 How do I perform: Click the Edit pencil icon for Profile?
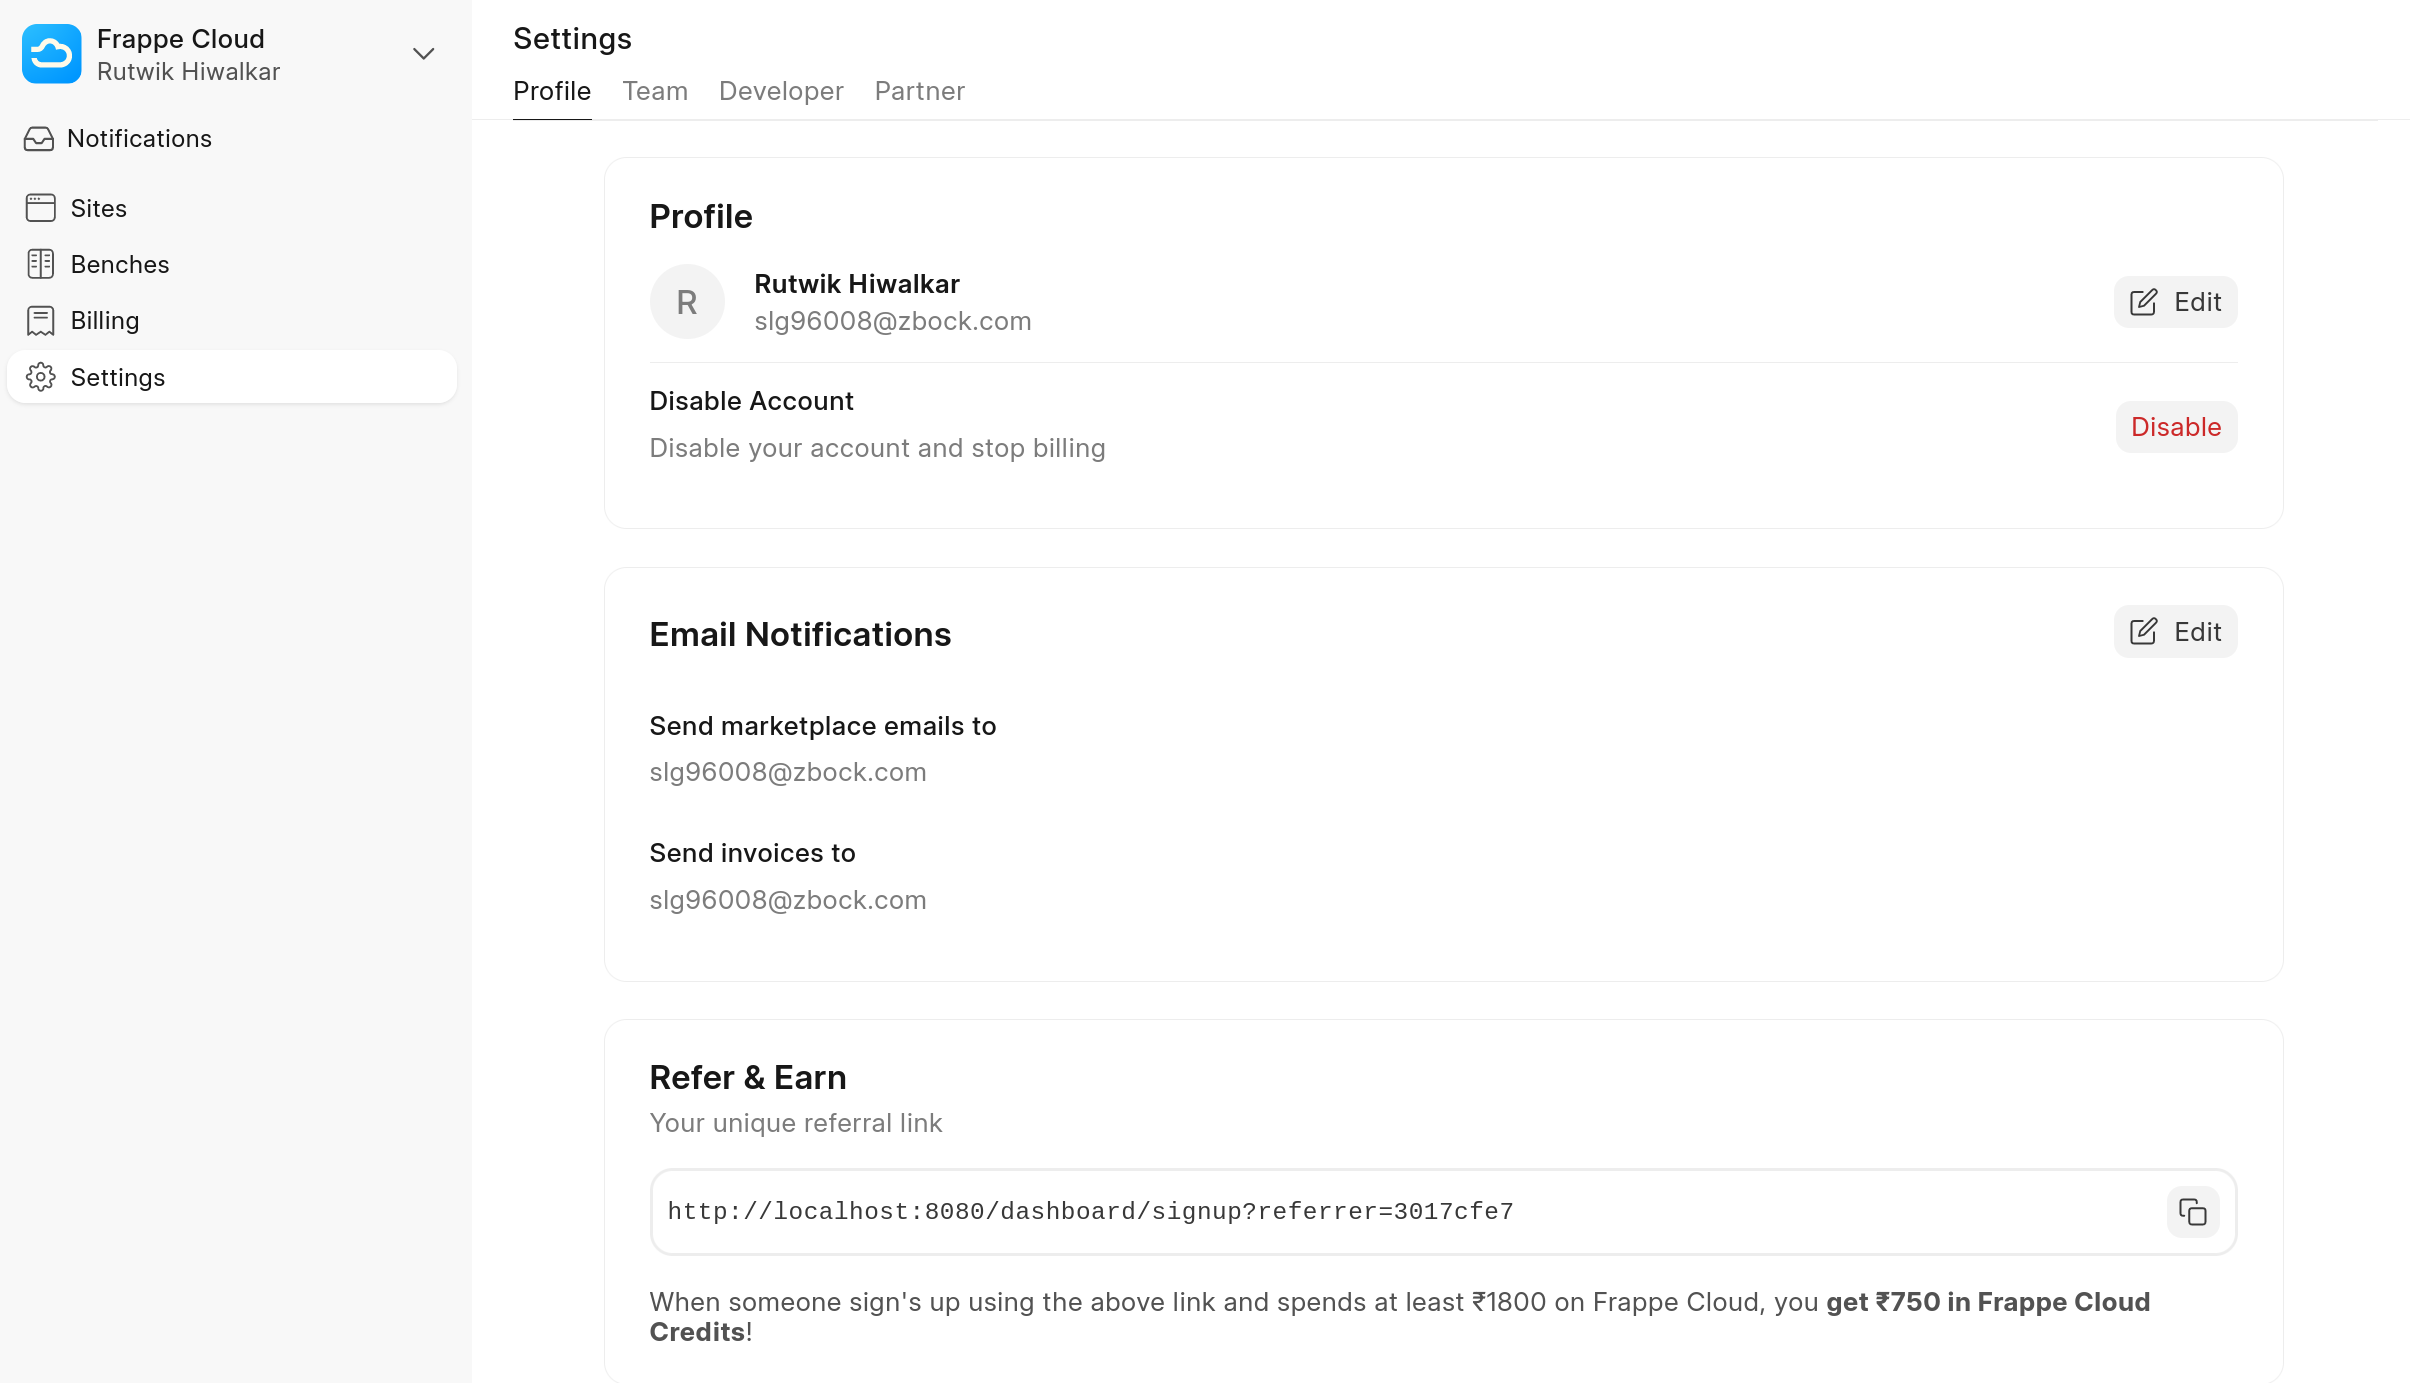click(2143, 301)
